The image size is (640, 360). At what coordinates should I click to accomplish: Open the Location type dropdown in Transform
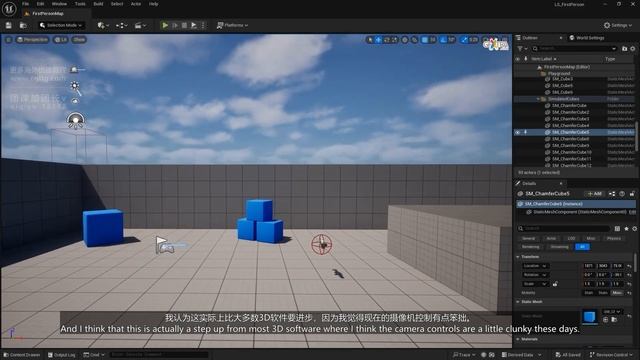[535, 266]
